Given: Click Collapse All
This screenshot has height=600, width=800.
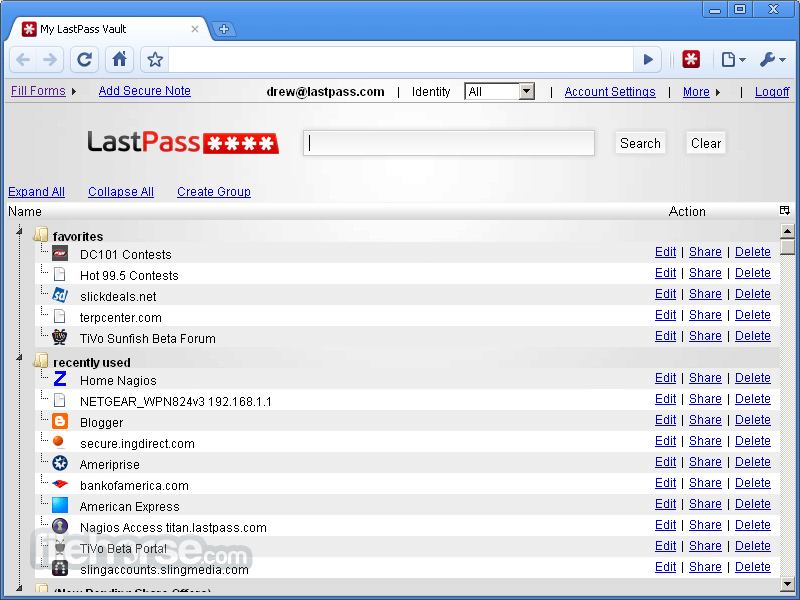Looking at the screenshot, I should [121, 192].
